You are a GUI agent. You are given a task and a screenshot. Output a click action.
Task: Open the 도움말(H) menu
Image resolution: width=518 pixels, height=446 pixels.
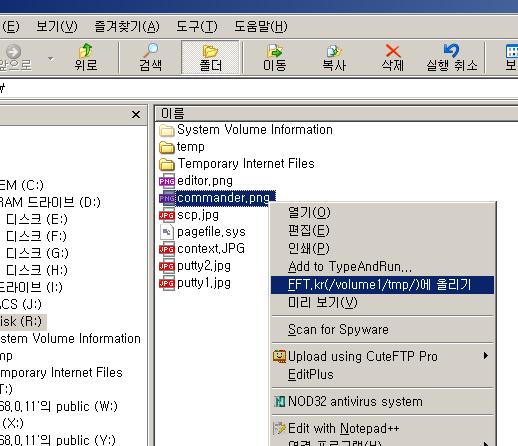(x=261, y=26)
